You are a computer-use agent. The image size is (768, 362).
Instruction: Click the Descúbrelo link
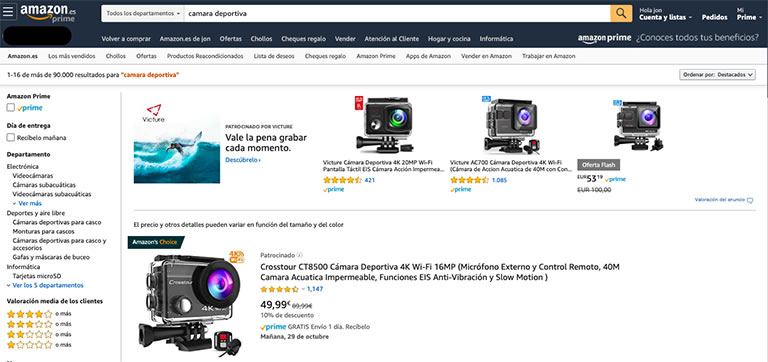pyautogui.click(x=243, y=160)
